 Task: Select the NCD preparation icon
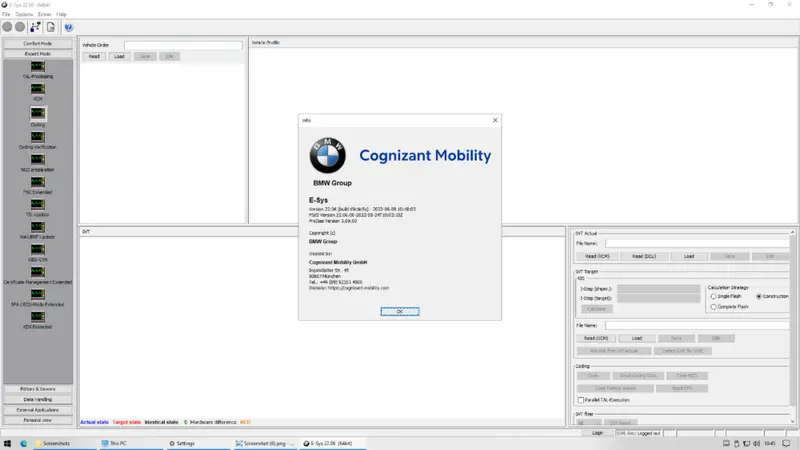coord(37,159)
